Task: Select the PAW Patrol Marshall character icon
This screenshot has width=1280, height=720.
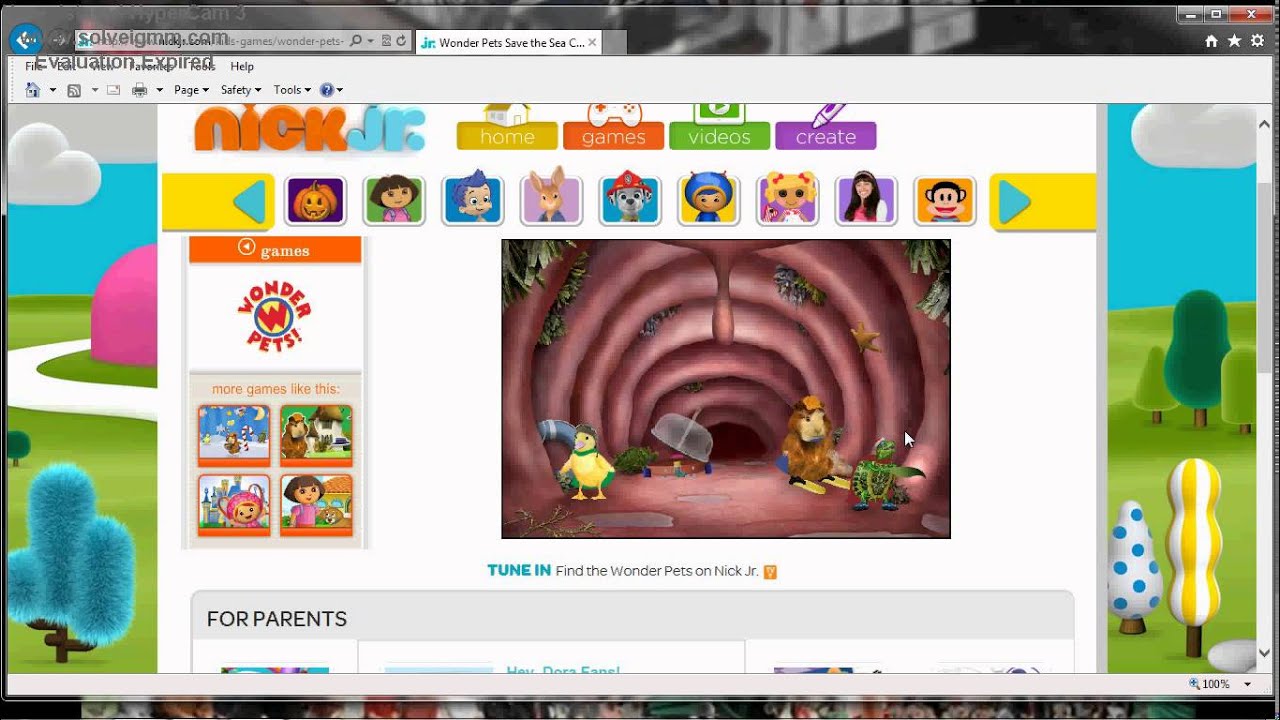Action: click(630, 200)
